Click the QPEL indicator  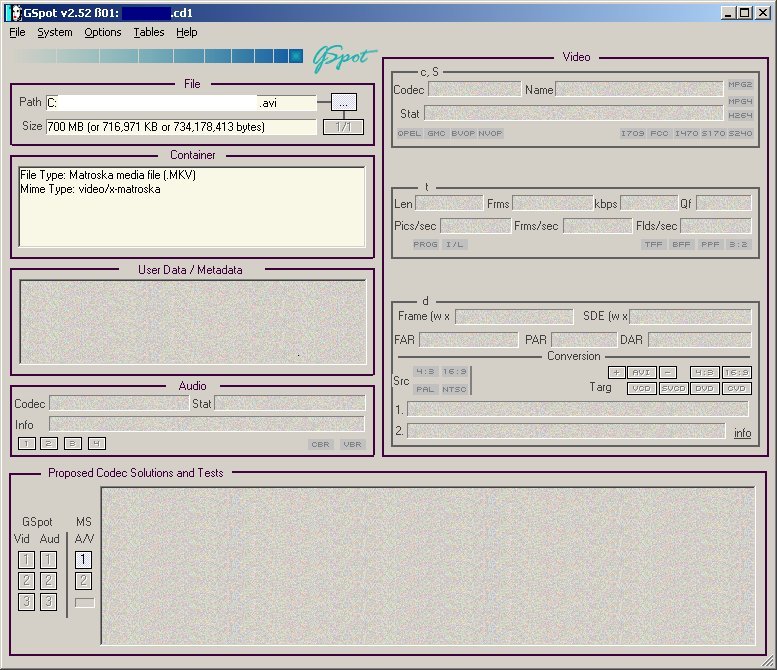[409, 133]
